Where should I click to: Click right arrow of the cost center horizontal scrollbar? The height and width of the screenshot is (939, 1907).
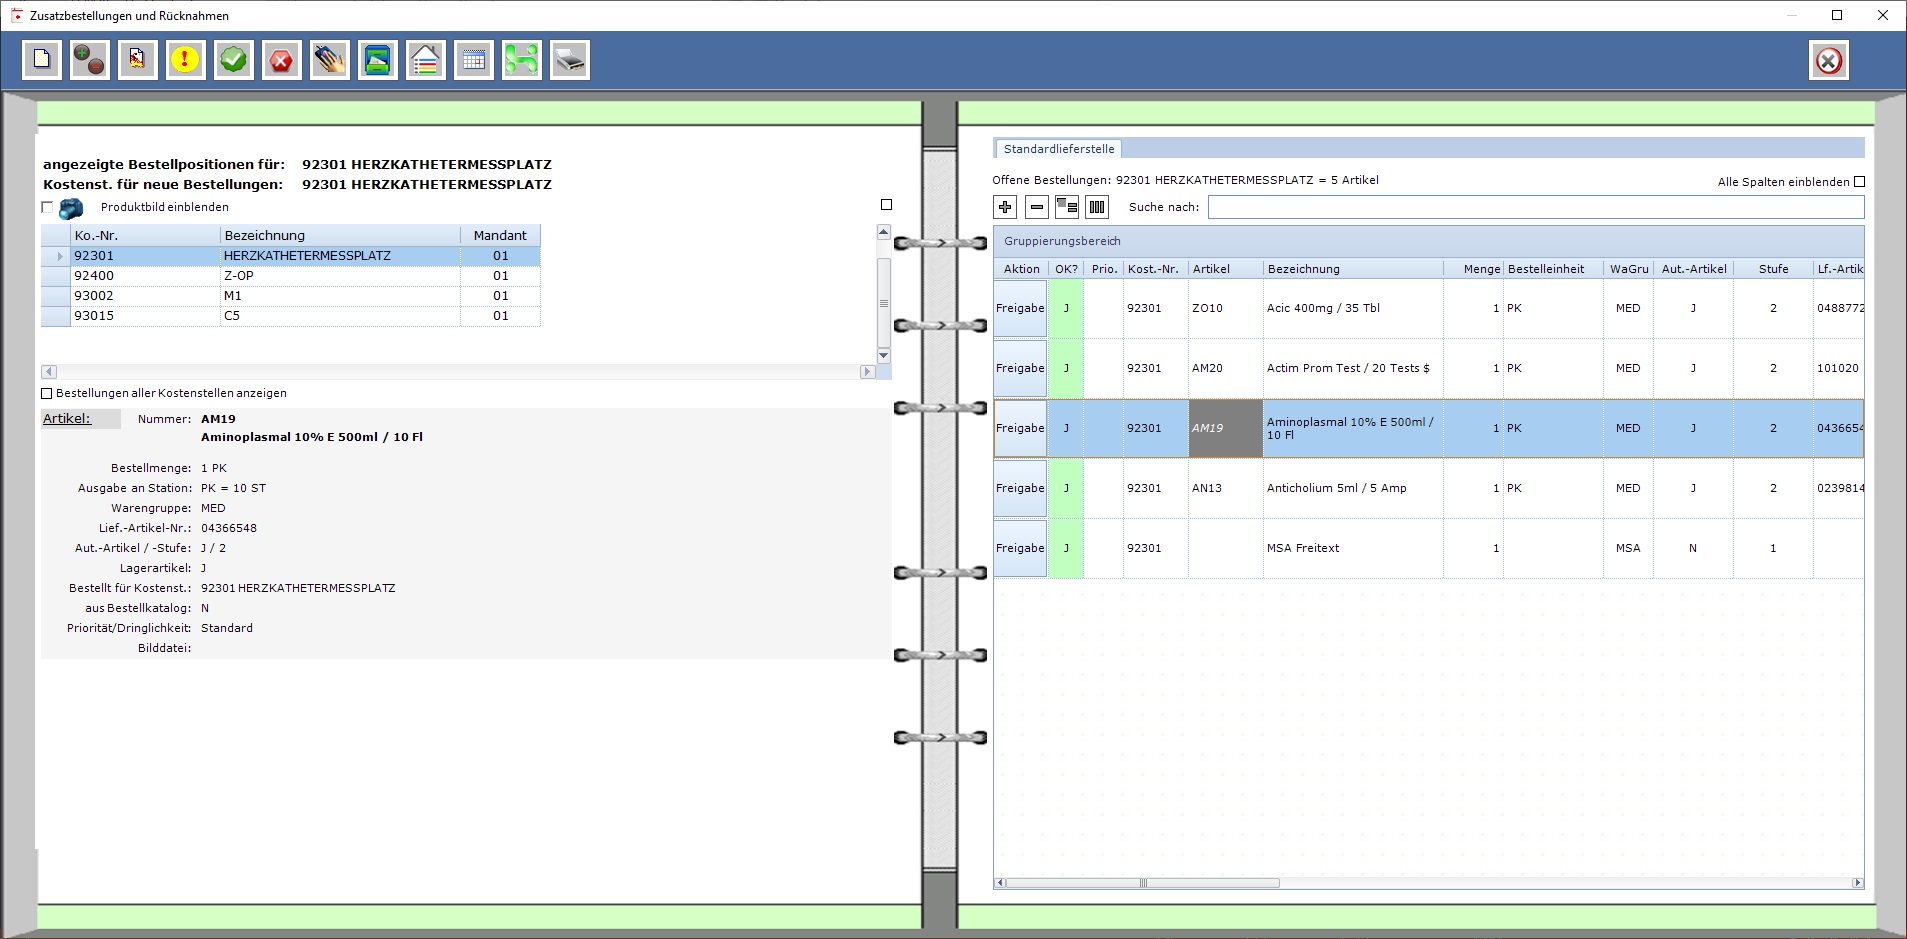pyautogui.click(x=867, y=372)
